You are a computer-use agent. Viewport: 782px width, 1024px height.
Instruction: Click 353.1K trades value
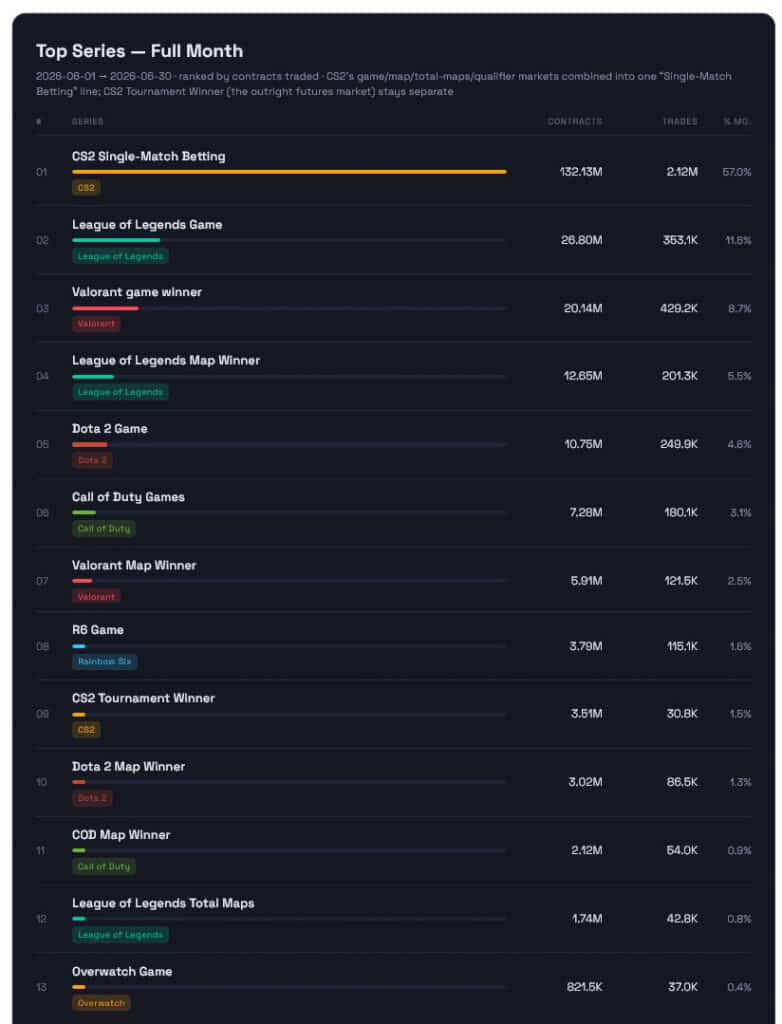click(680, 240)
